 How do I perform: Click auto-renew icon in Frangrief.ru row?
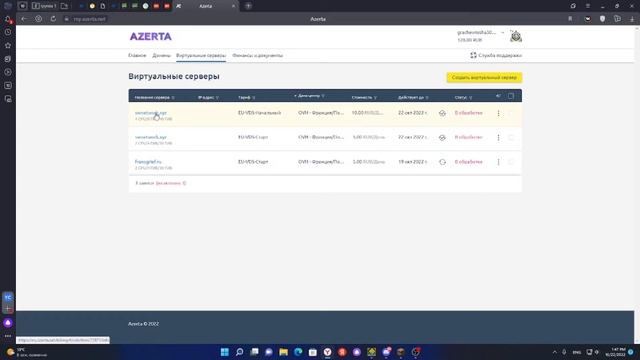tap(442, 162)
